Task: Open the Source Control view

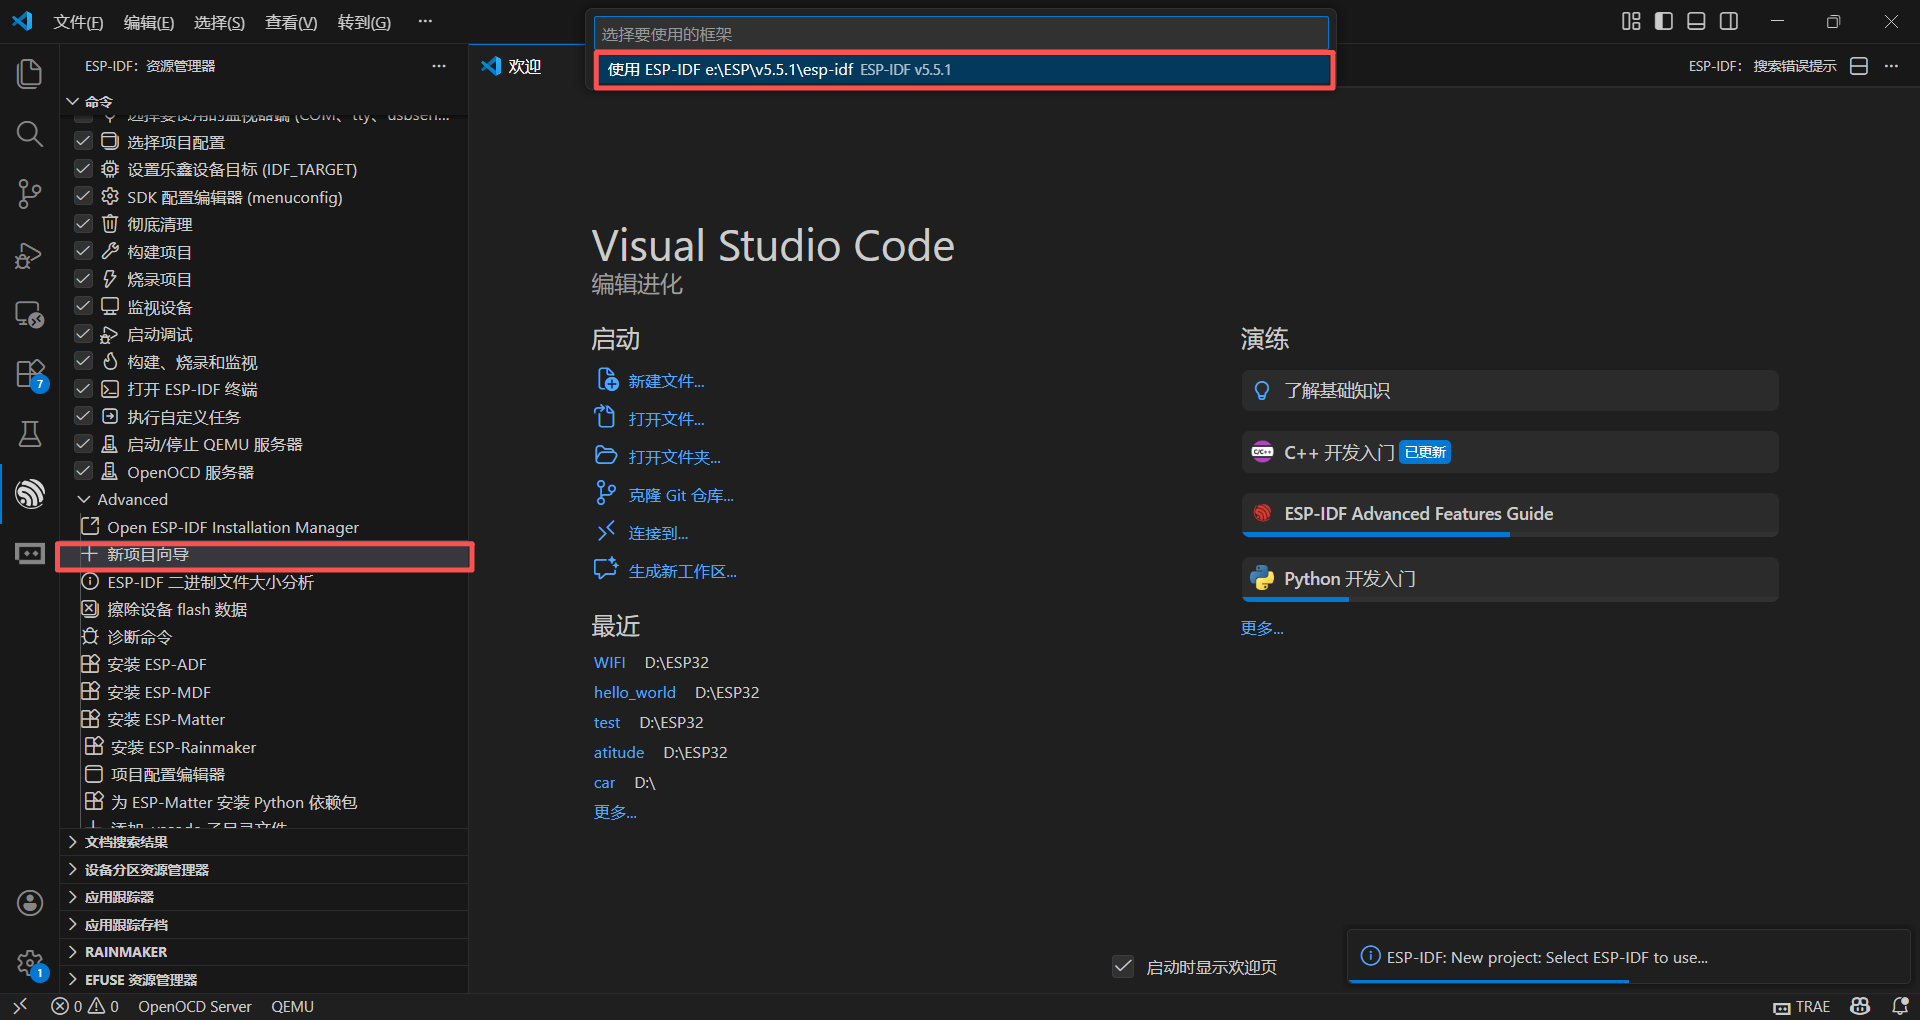Action: (30, 194)
